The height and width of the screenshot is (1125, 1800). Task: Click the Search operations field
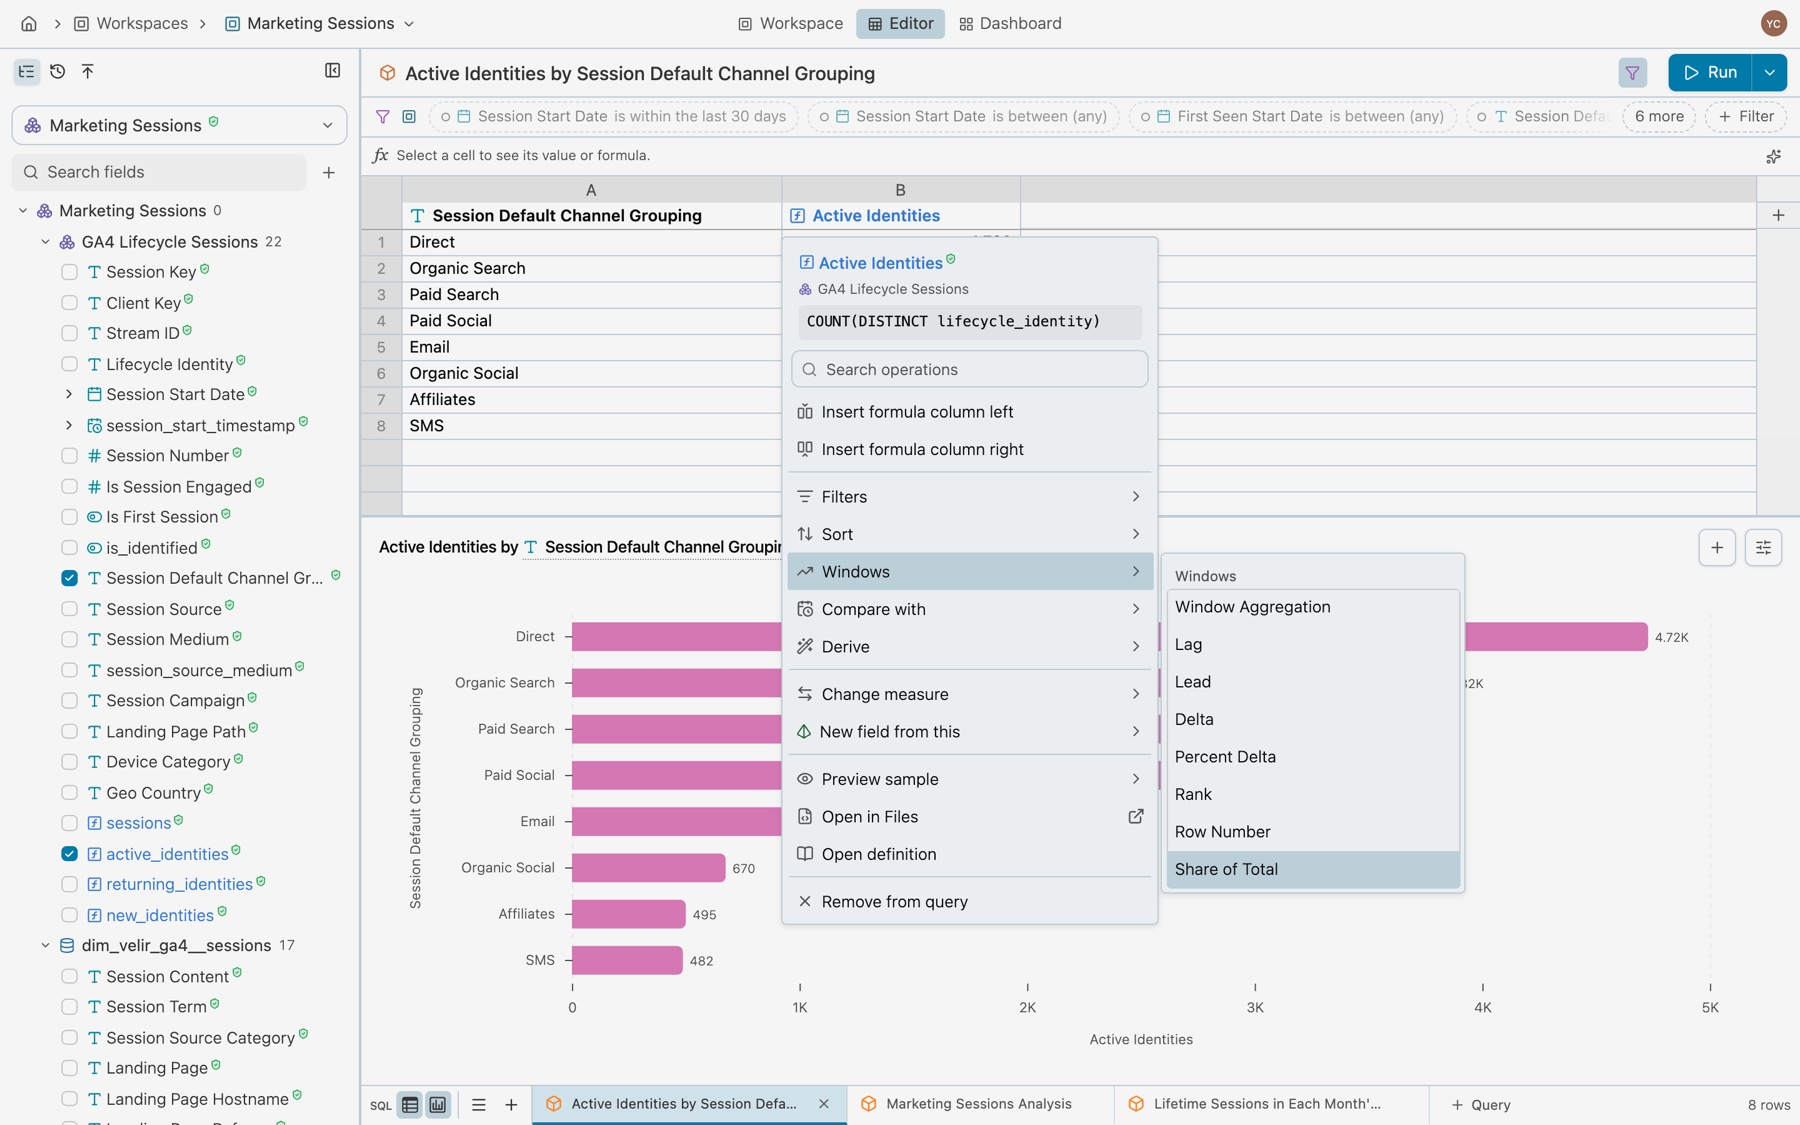coord(970,369)
